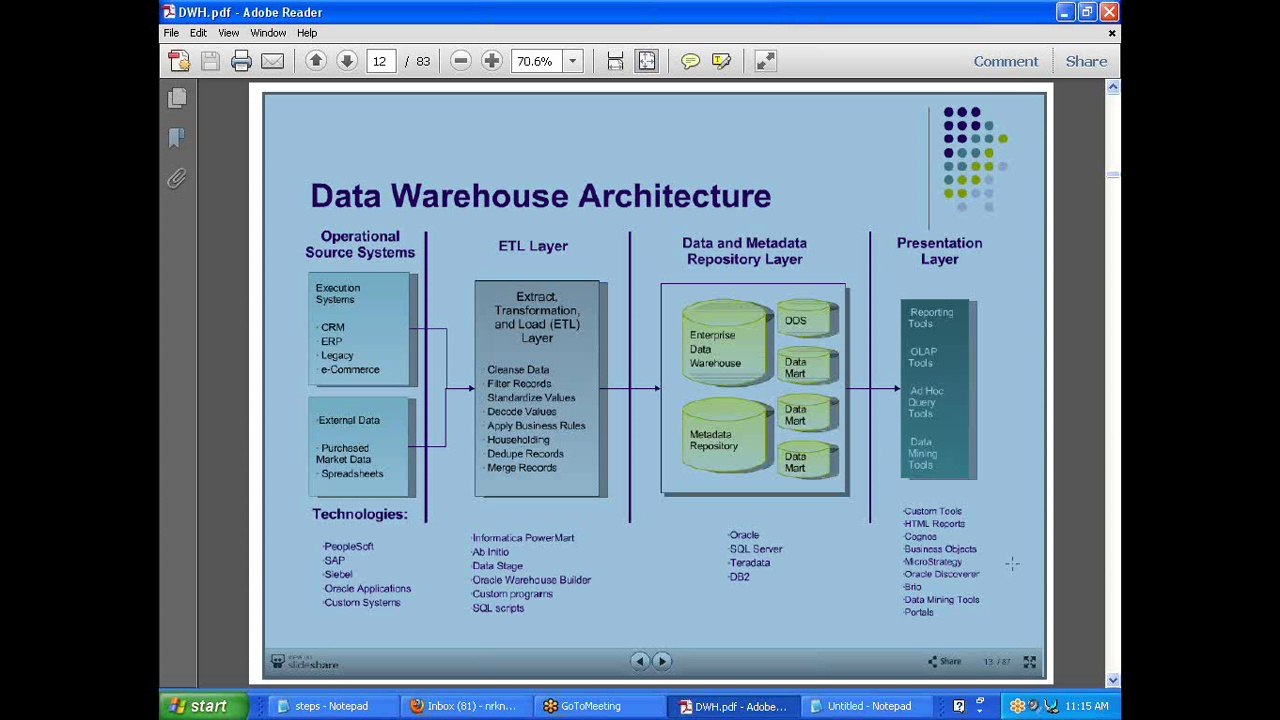Image resolution: width=1280 pixels, height=720 pixels.
Task: Click the GoToMeeting flower tray icon
Action: tap(1017, 706)
